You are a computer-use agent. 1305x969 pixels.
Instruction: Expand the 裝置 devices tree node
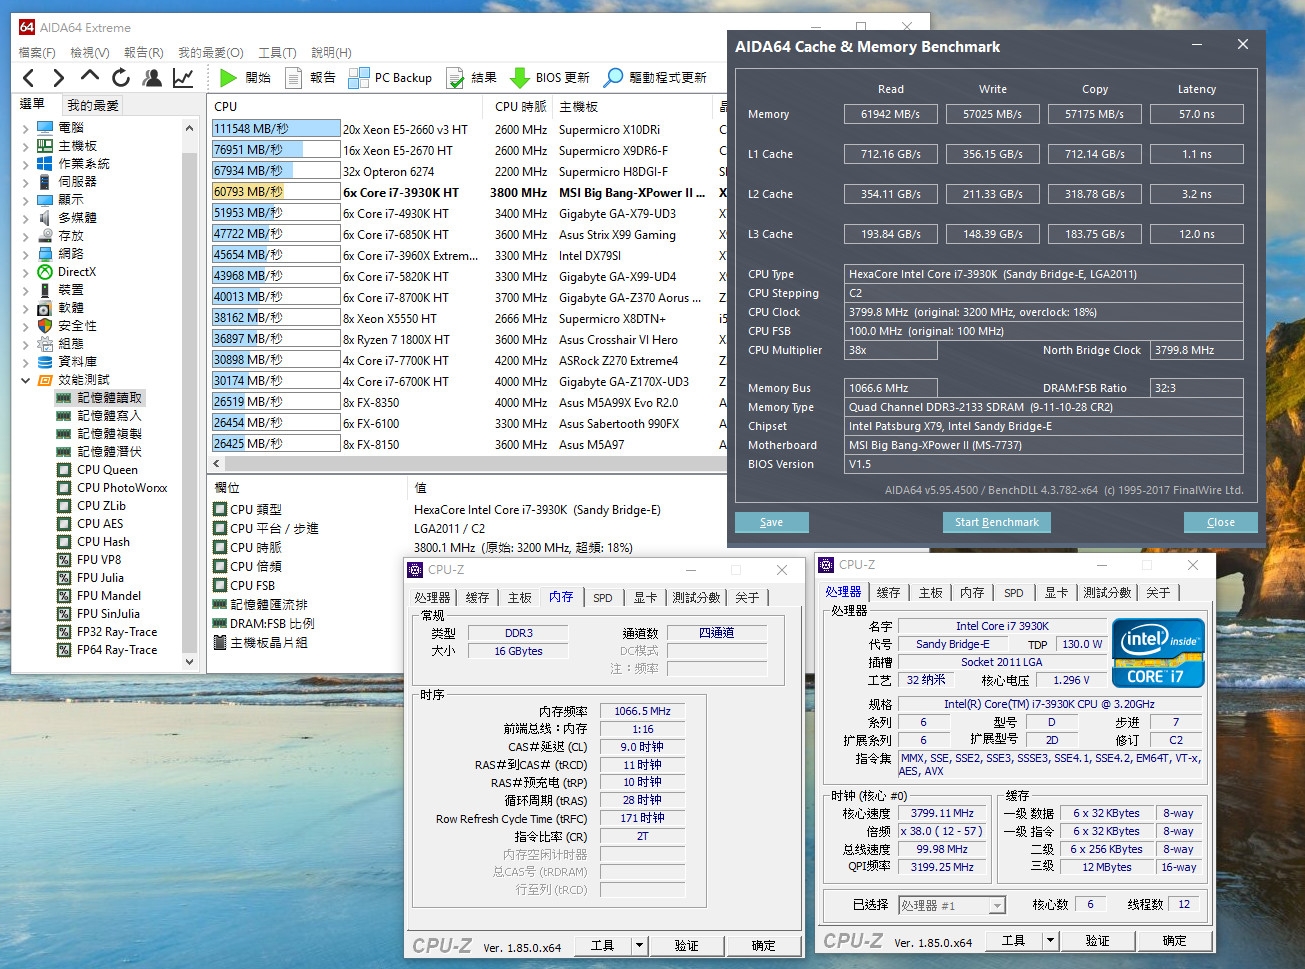pyautogui.click(x=25, y=290)
